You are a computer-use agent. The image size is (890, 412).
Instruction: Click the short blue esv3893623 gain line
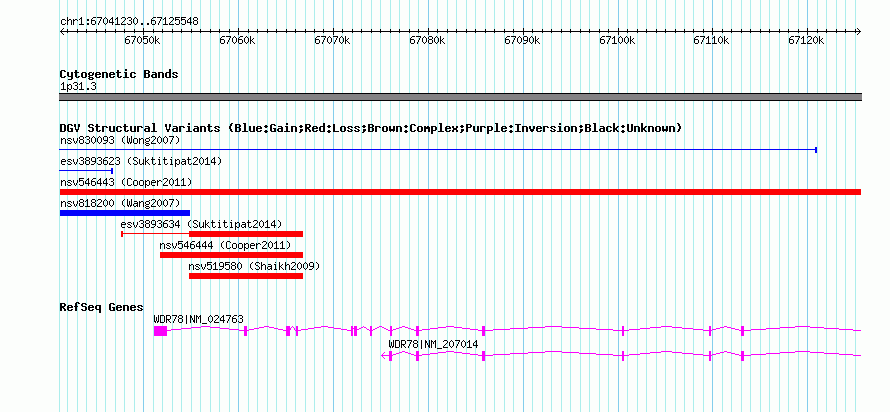(x=86, y=170)
